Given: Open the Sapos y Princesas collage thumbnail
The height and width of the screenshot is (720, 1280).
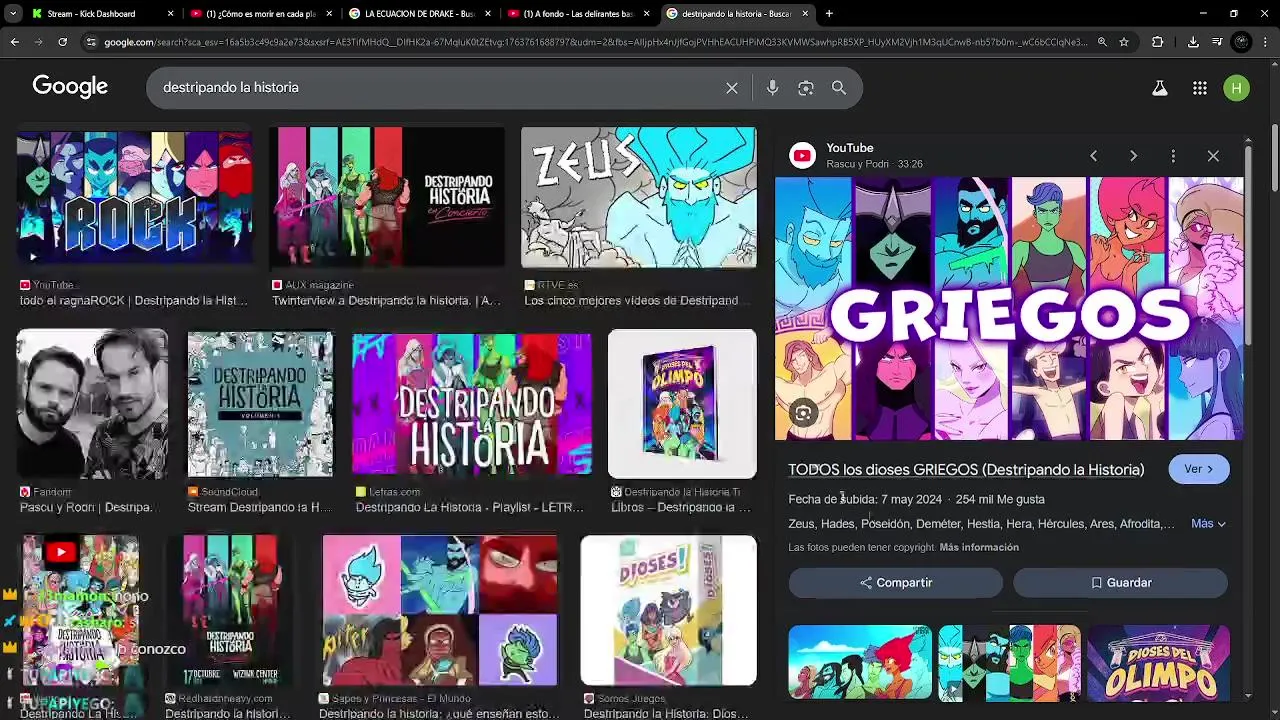Looking at the screenshot, I should (440, 611).
